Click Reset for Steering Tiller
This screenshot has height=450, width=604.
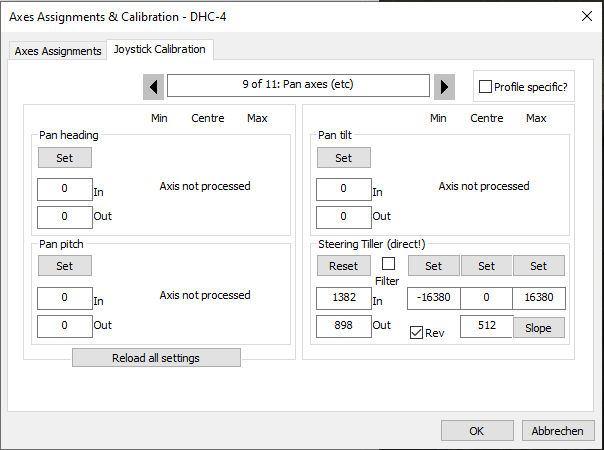[x=343, y=266]
